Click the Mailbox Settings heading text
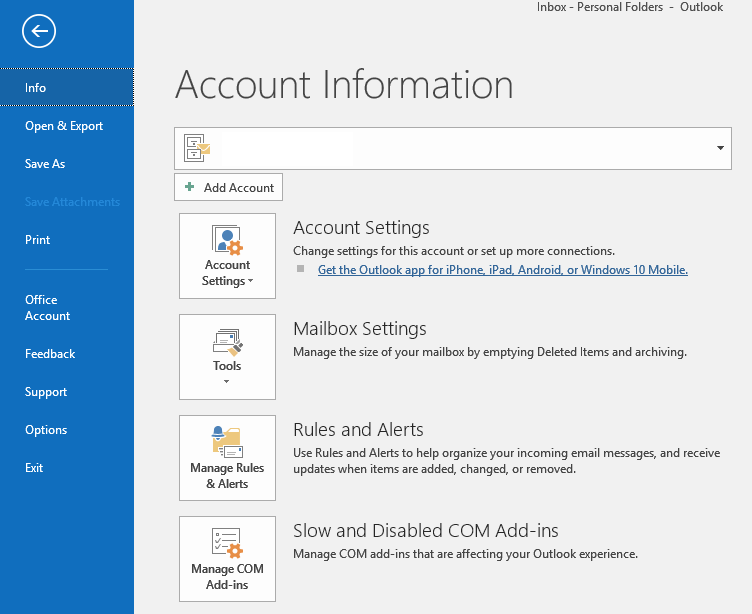The image size is (752, 614). coord(360,329)
